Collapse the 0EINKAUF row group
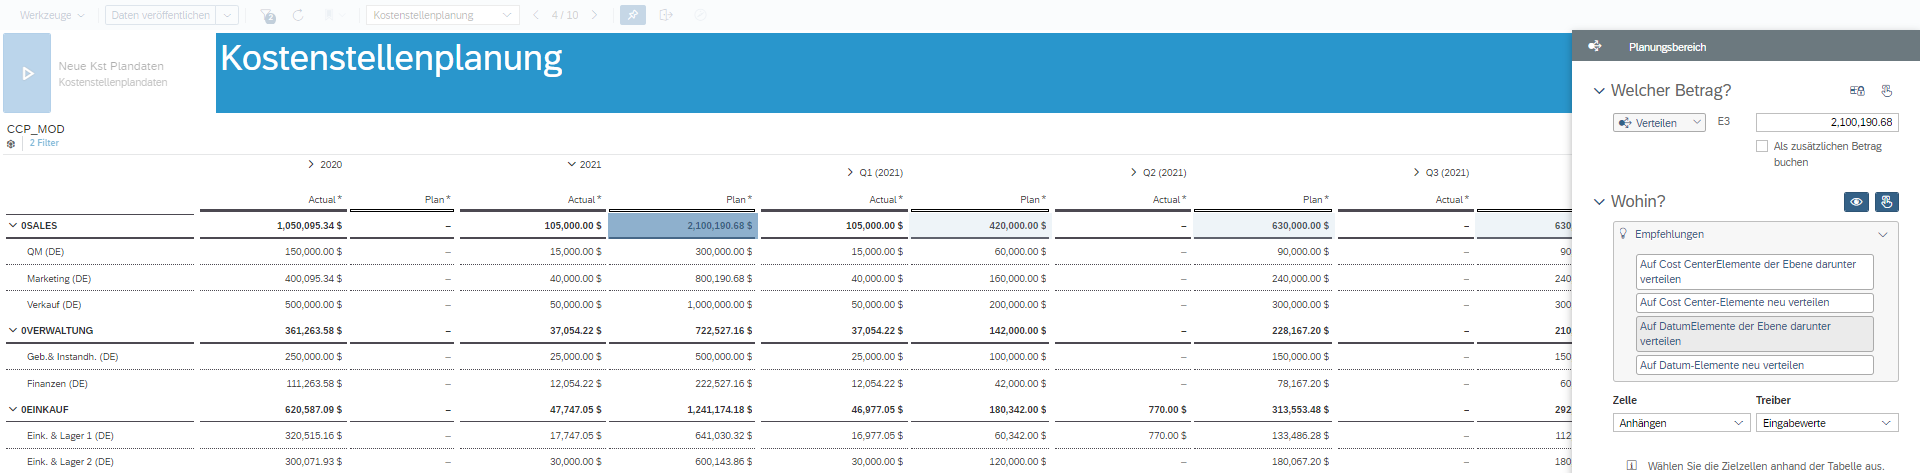Screen dimensions: 1920x473 pyautogui.click(x=13, y=410)
